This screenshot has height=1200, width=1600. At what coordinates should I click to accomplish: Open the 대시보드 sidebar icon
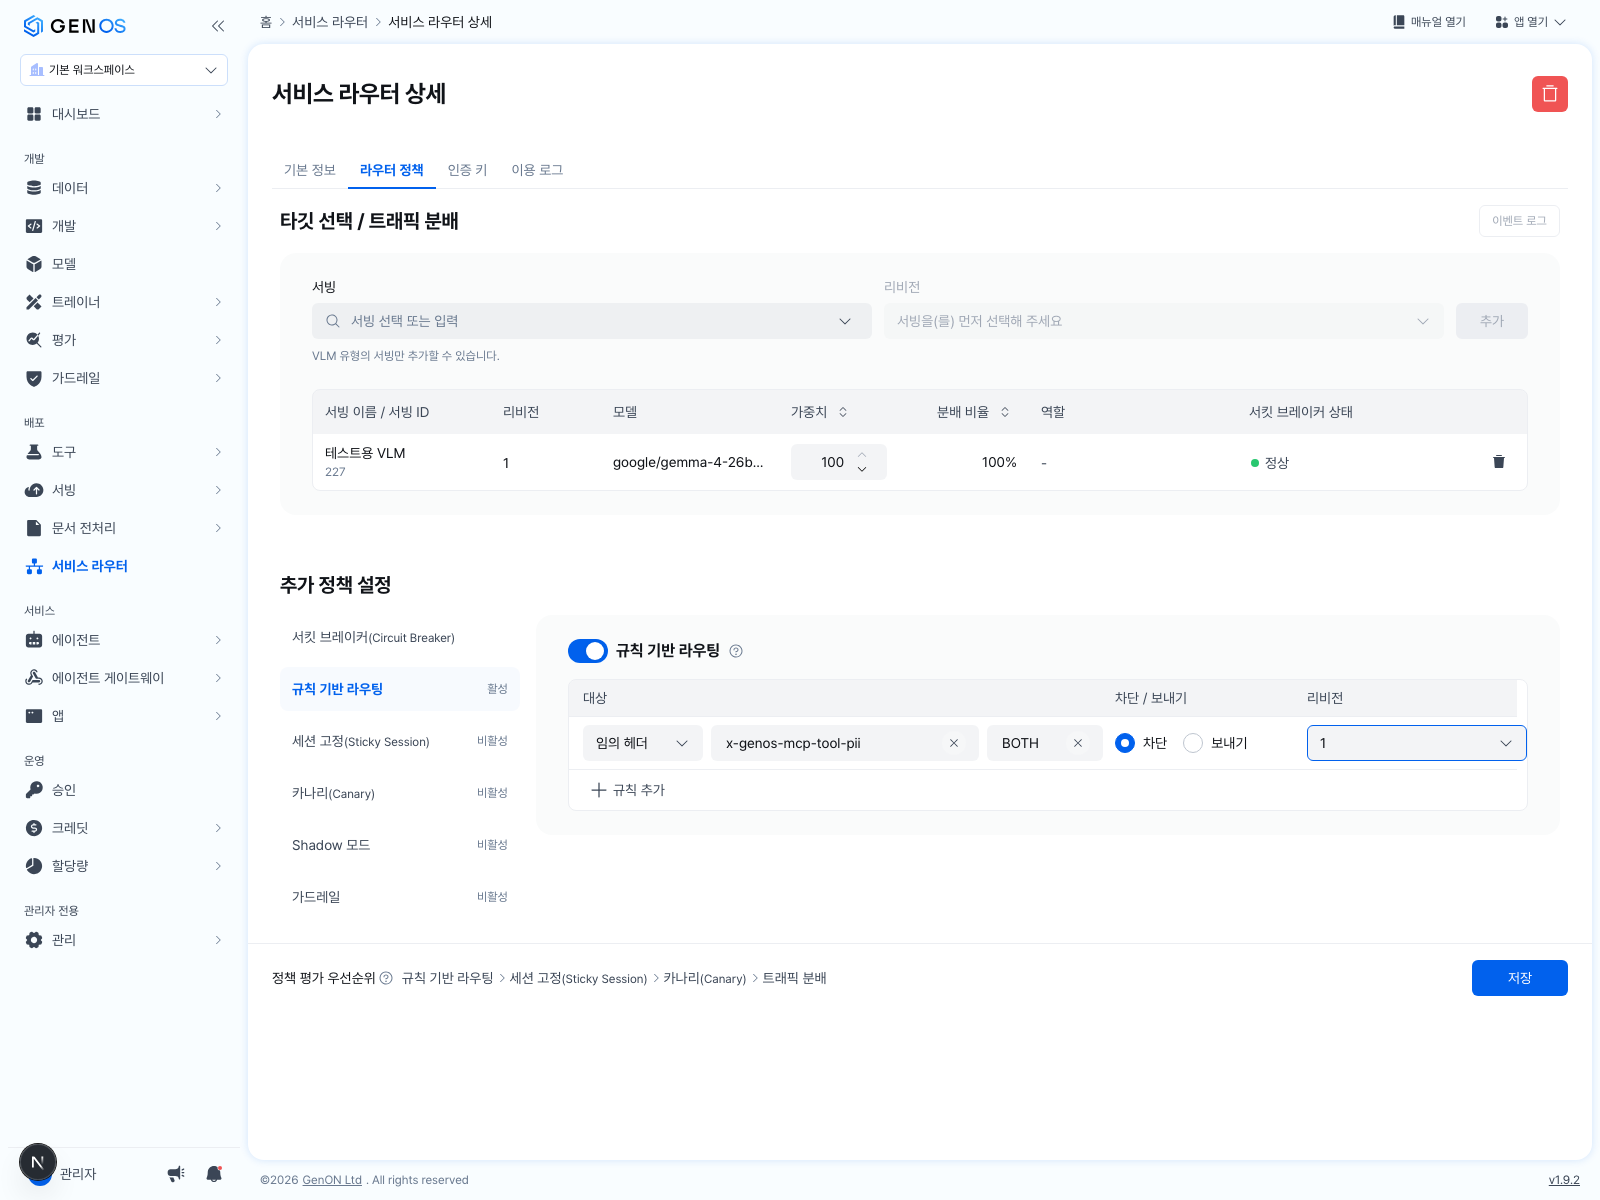point(34,114)
